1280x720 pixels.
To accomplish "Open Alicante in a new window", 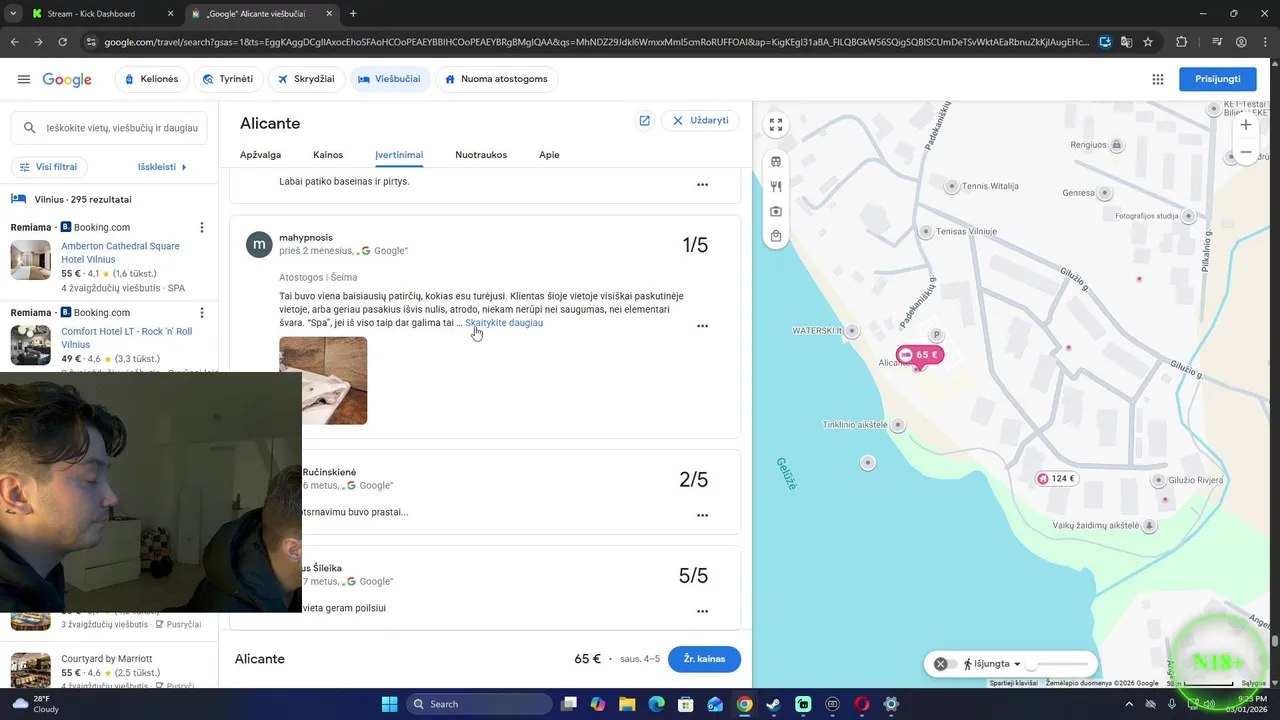I will click(x=644, y=120).
